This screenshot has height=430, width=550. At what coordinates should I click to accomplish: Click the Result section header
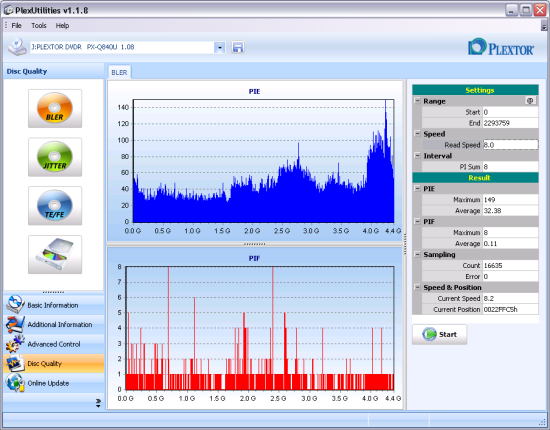point(475,177)
